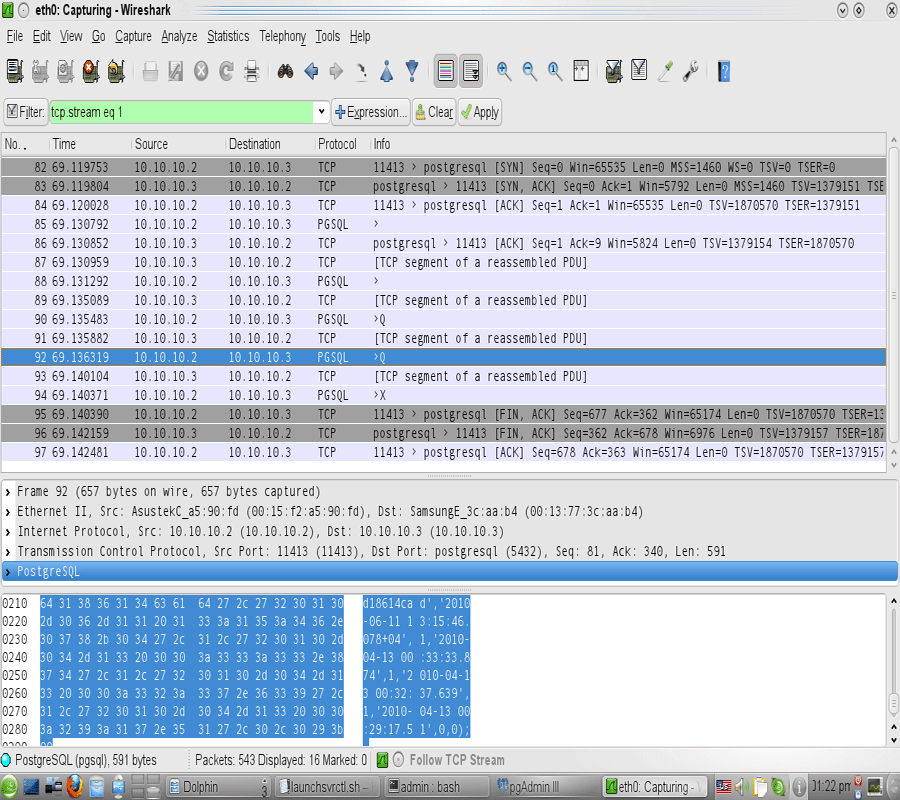Restart the running live capture

click(116, 71)
